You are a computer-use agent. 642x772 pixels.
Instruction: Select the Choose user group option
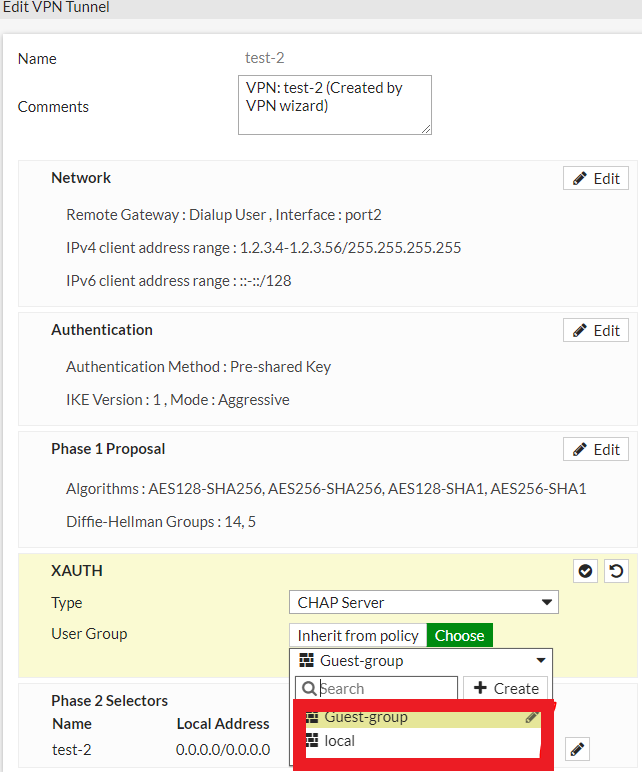coord(460,636)
